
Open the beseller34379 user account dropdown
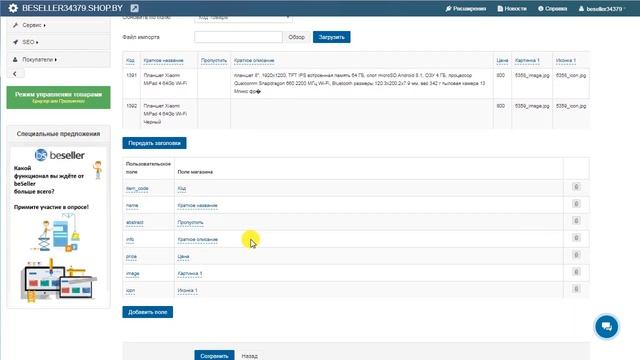click(602, 9)
